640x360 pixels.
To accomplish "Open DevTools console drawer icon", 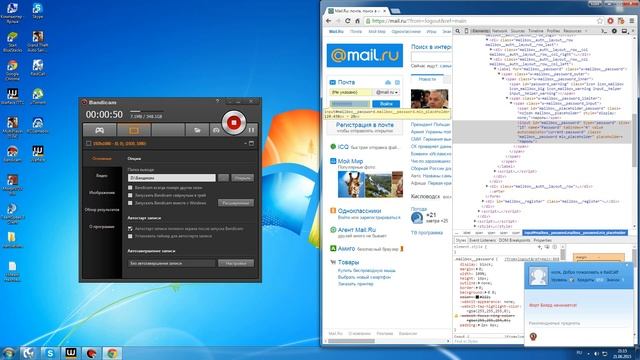I will (x=604, y=31).
